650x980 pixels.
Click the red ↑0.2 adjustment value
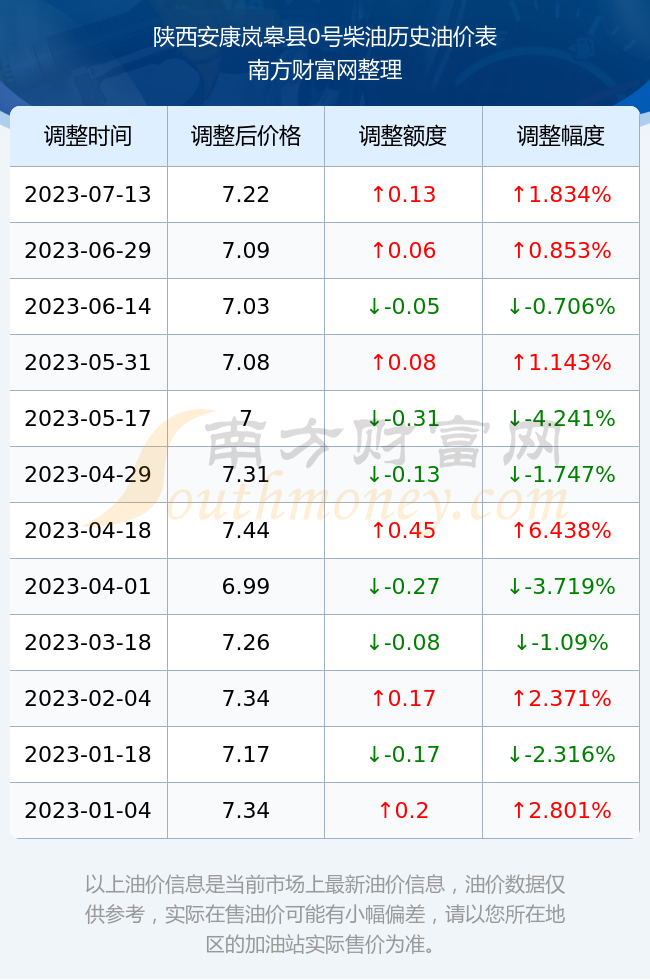403,810
